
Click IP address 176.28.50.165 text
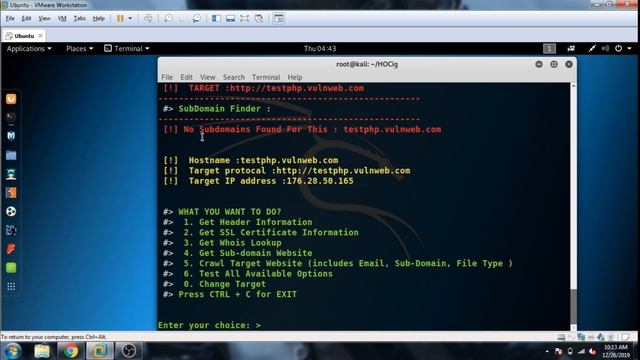320,181
